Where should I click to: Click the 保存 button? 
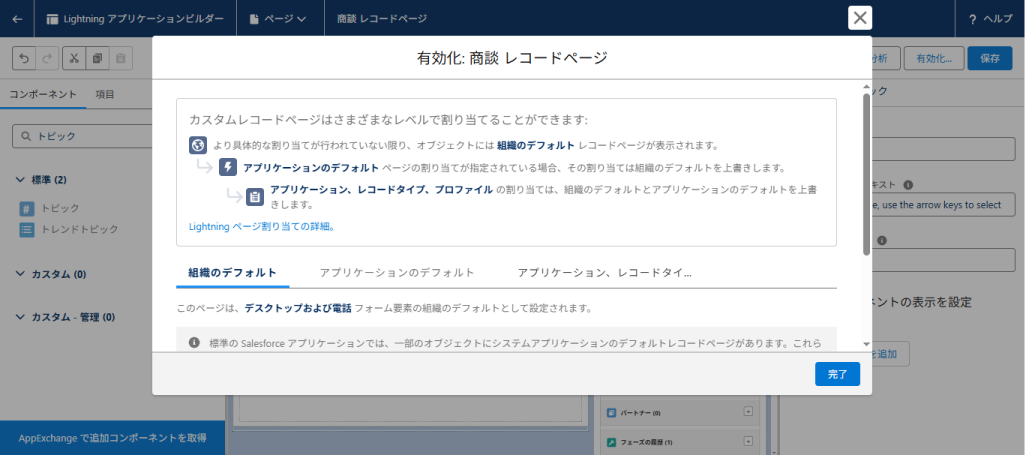[x=990, y=58]
